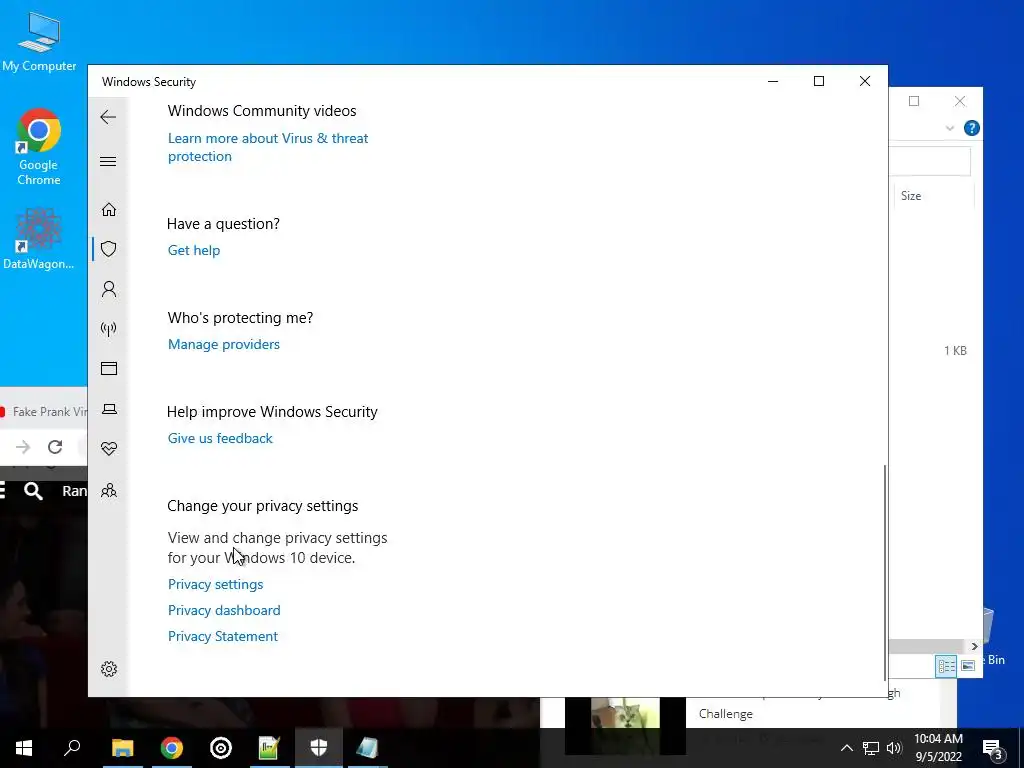1024x768 pixels.
Task: Switch File Explorer to details view
Action: coord(946,665)
